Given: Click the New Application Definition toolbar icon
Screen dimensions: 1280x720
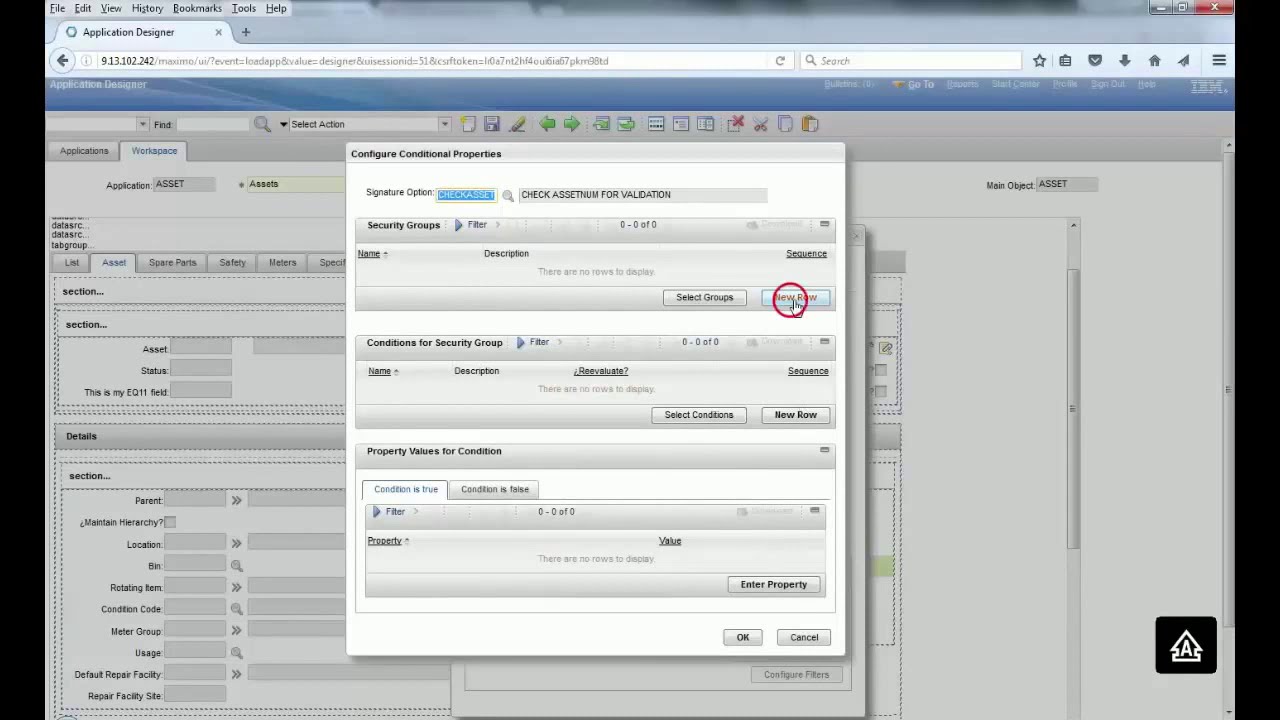Looking at the screenshot, I should pos(468,124).
